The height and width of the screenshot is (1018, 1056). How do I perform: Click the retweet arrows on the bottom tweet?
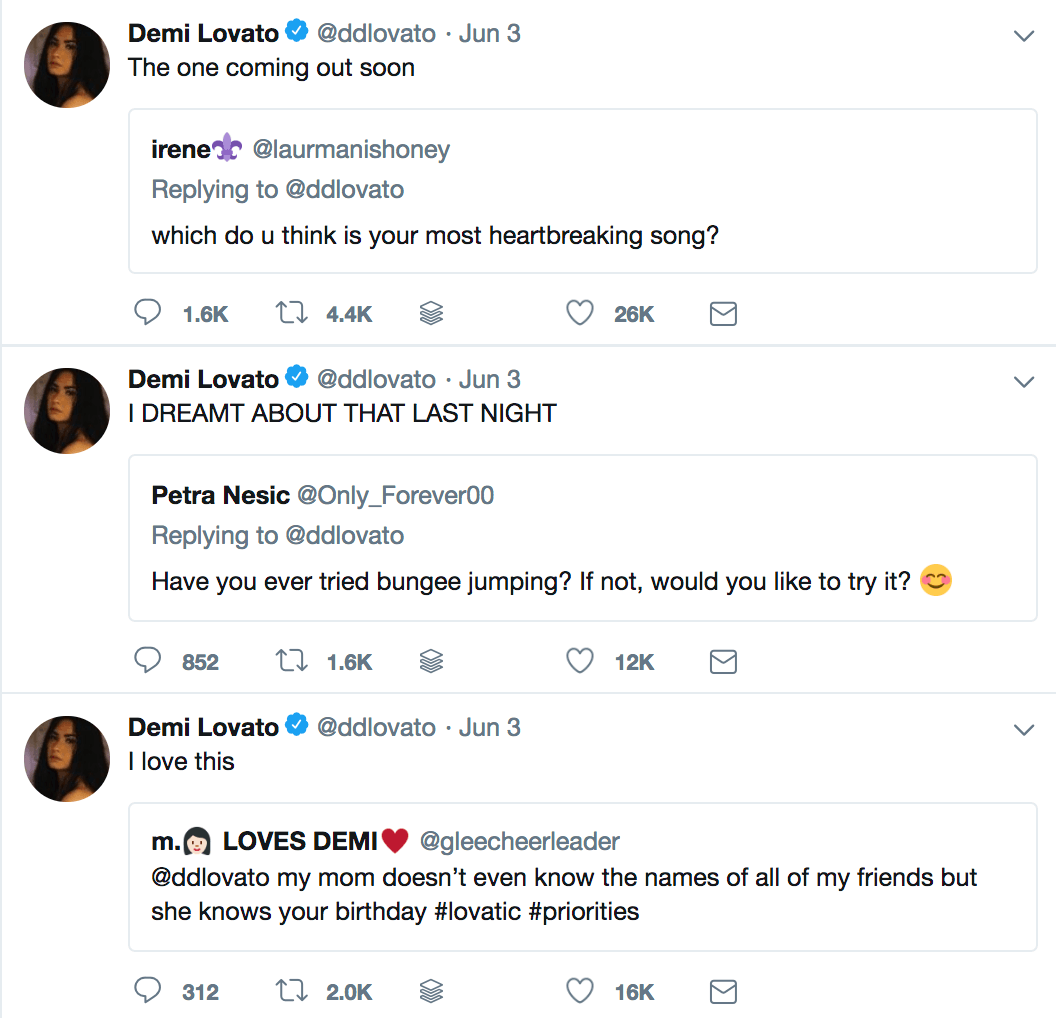(291, 990)
